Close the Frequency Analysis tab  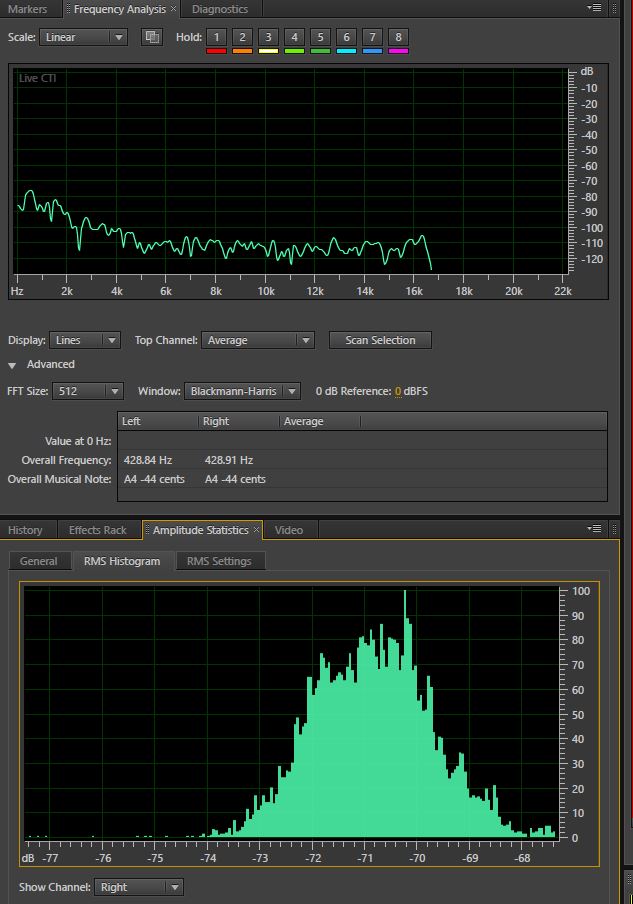coord(174,9)
